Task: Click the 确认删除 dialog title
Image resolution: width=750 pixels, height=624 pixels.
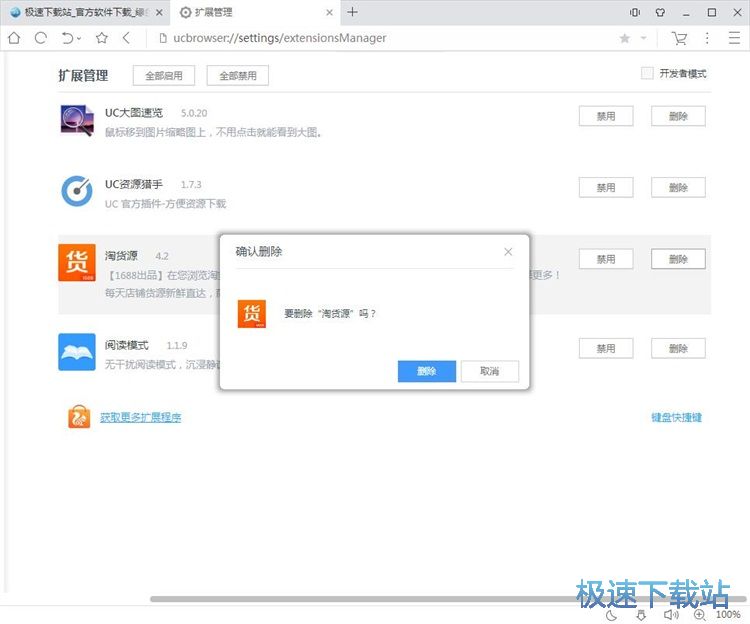Action: 259,252
